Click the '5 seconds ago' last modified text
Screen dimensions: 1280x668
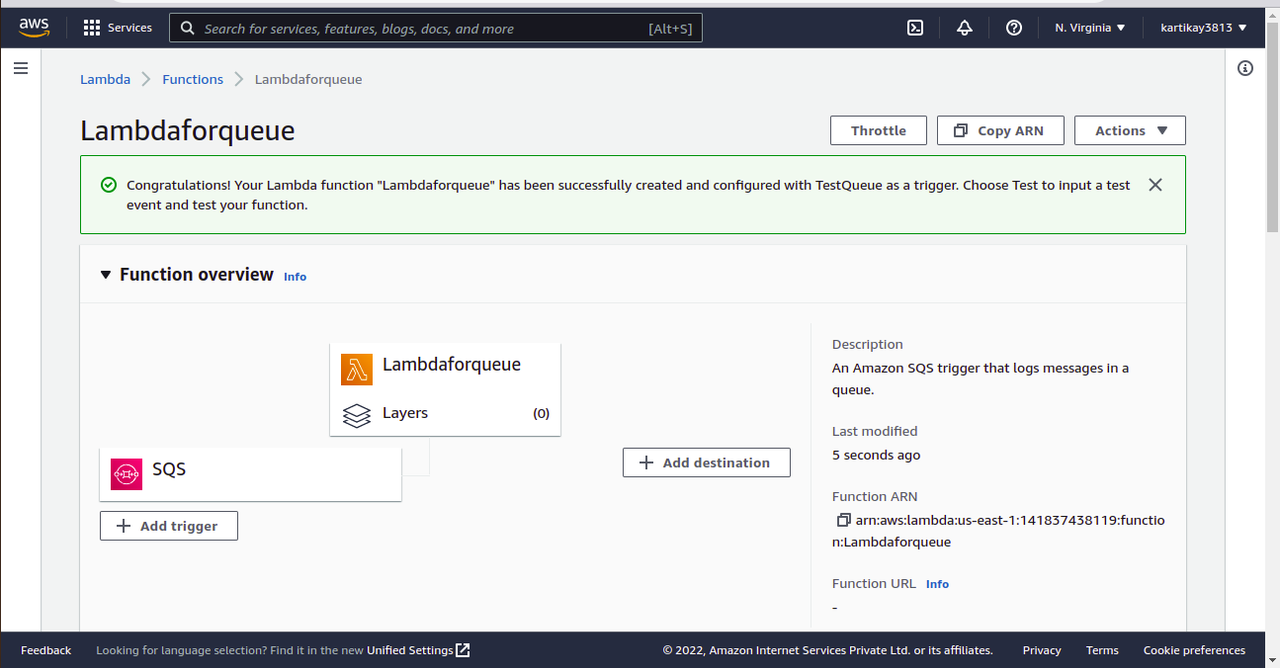coord(876,455)
